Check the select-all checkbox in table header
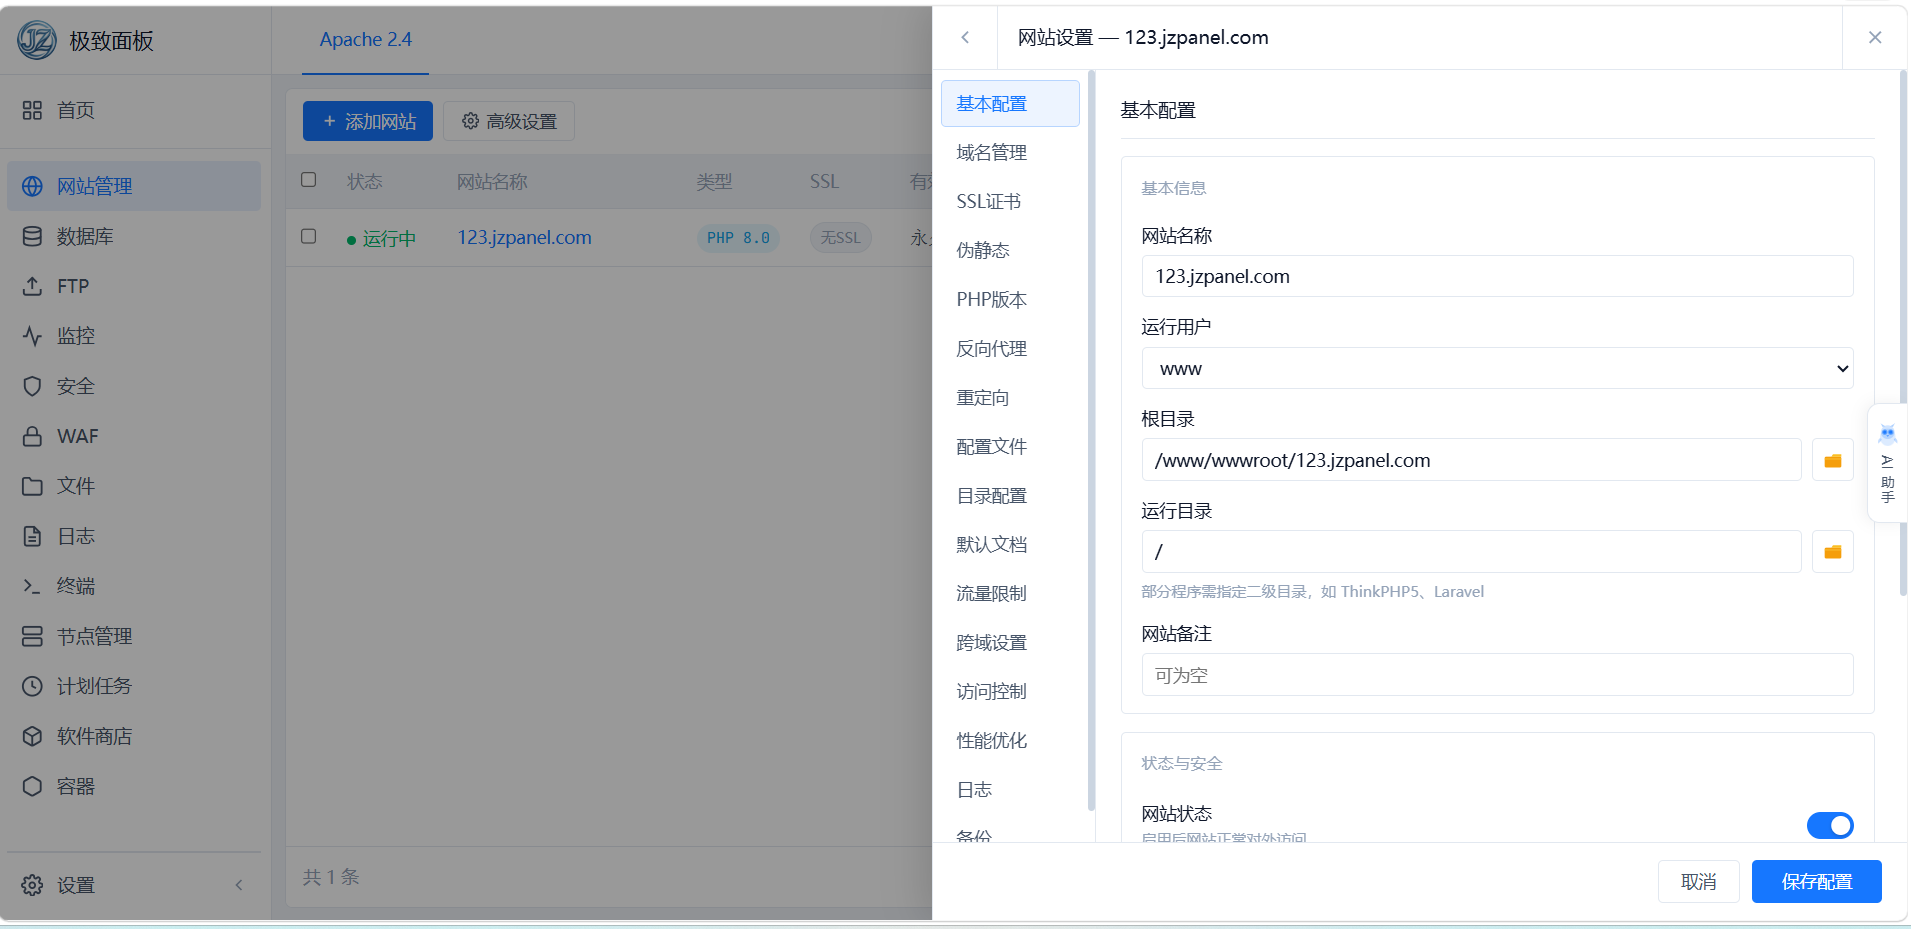This screenshot has height=929, width=1911. coord(309,180)
